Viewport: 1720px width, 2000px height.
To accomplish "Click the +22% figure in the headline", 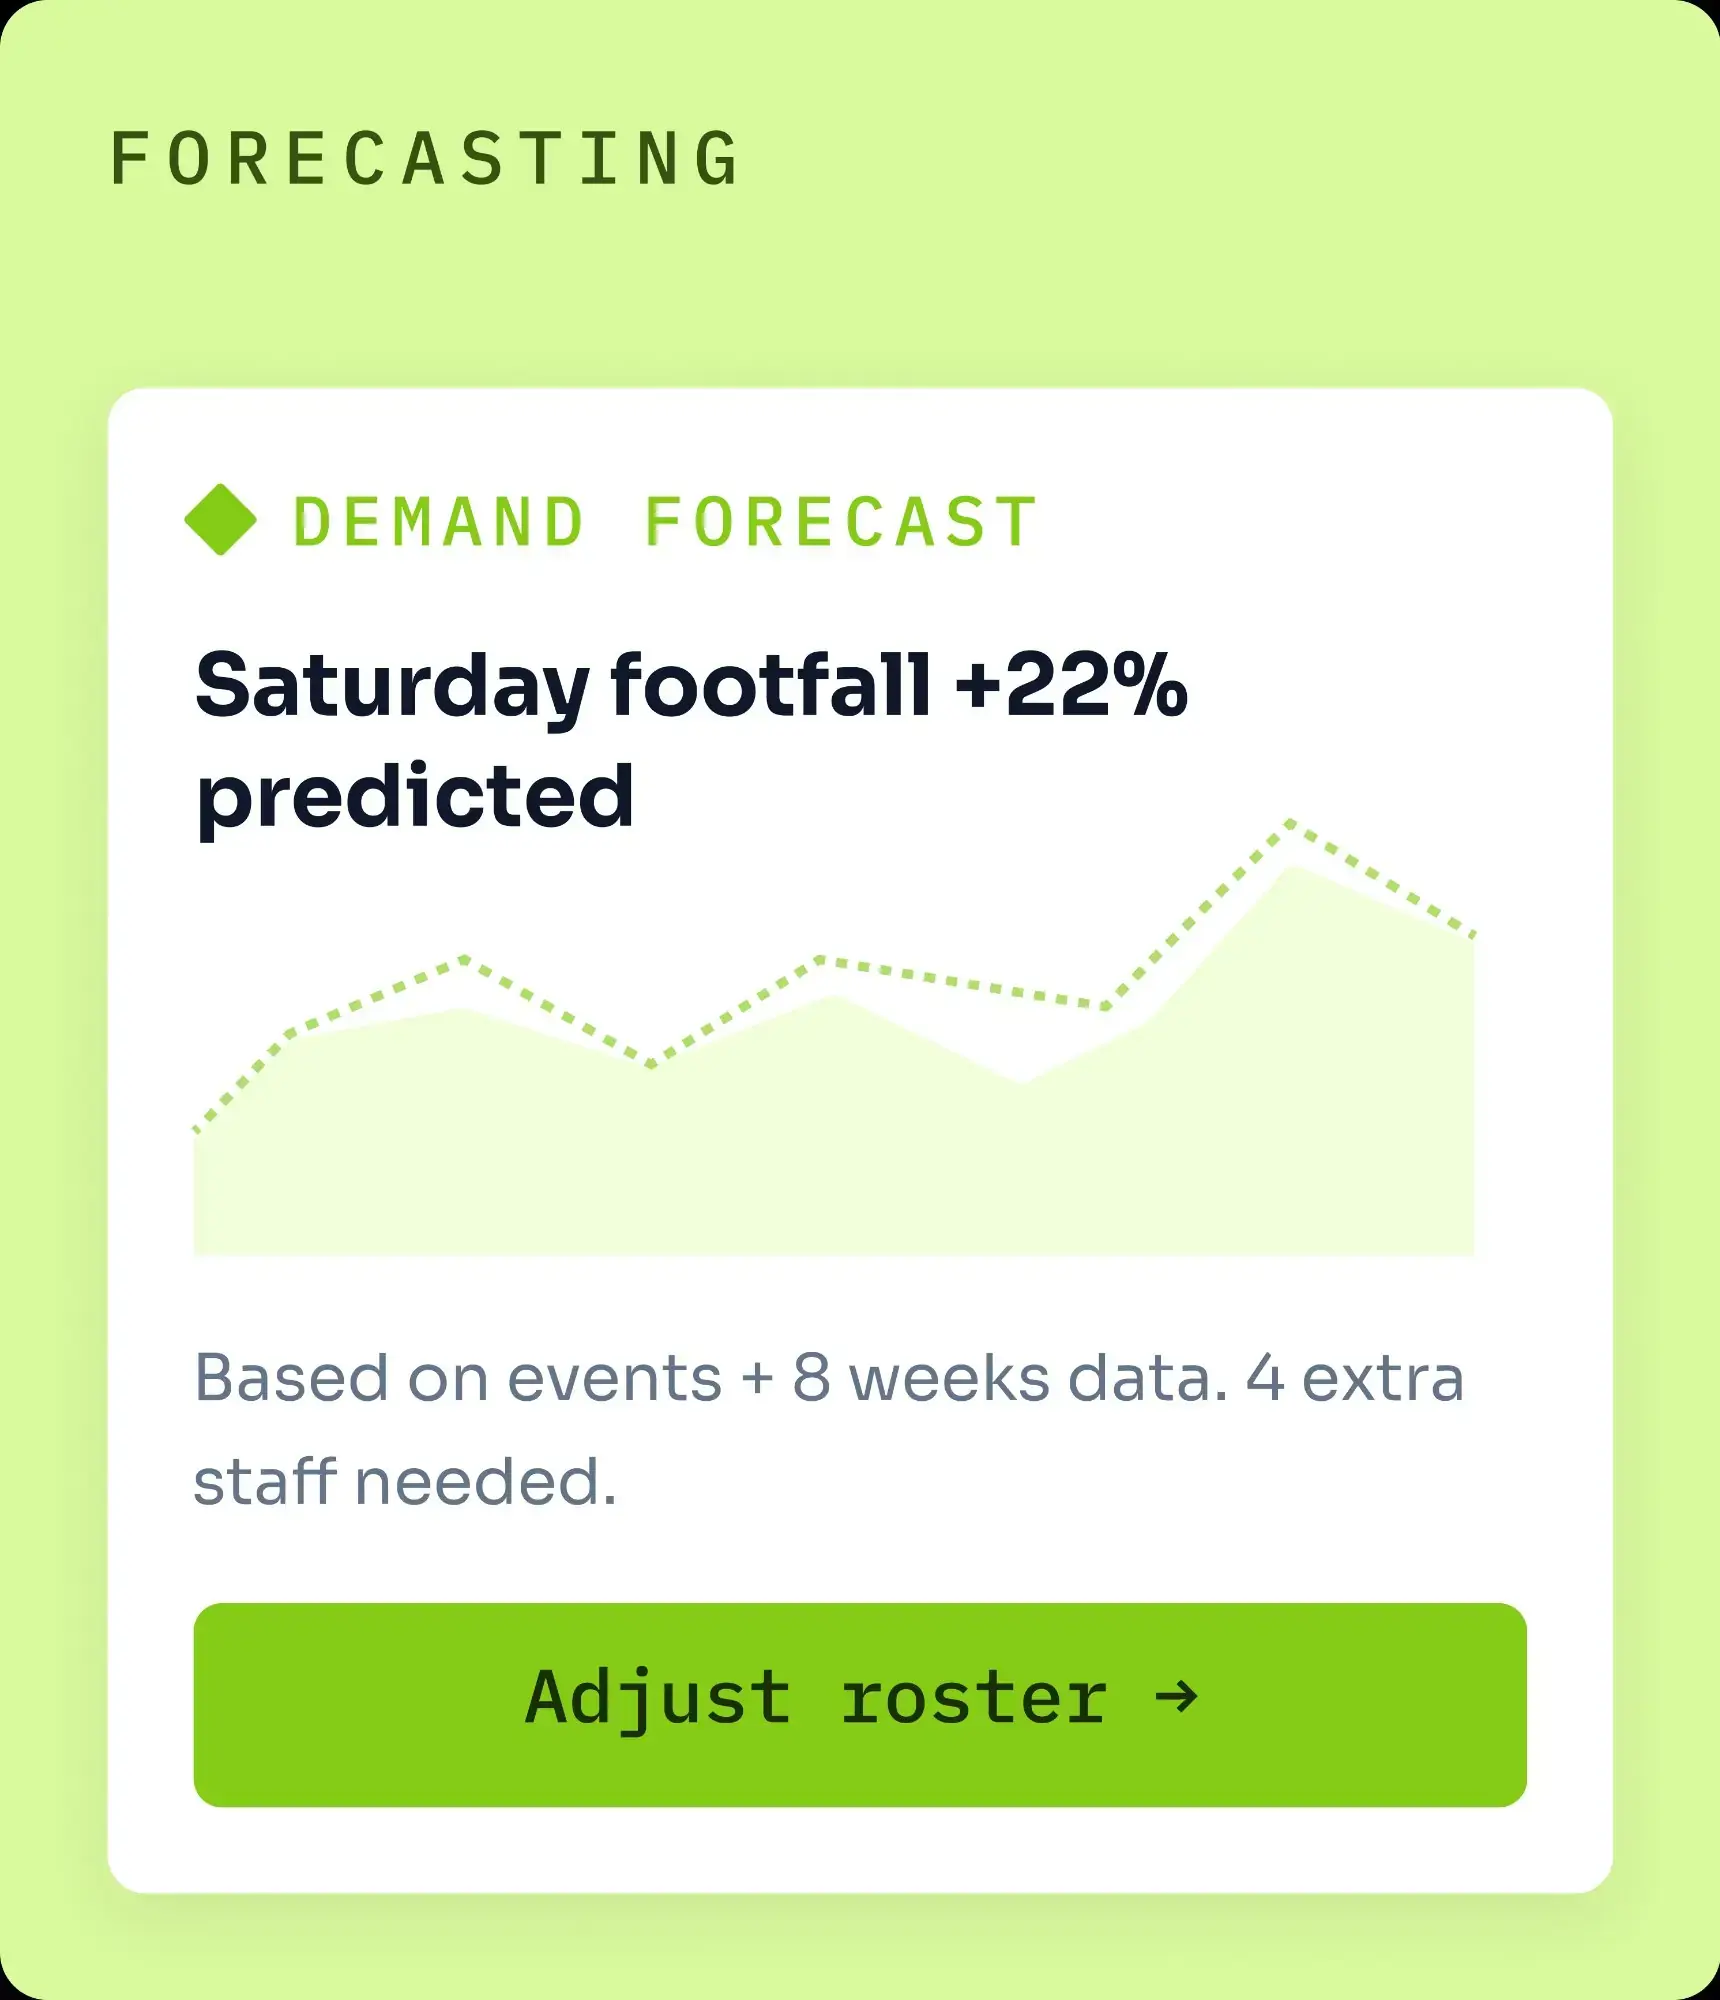I will tap(1071, 685).
